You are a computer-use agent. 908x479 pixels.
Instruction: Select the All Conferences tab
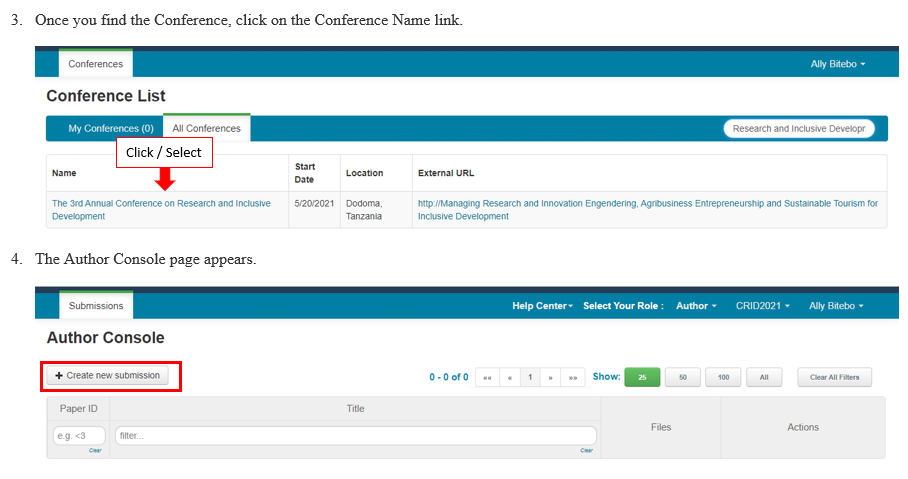tap(206, 129)
